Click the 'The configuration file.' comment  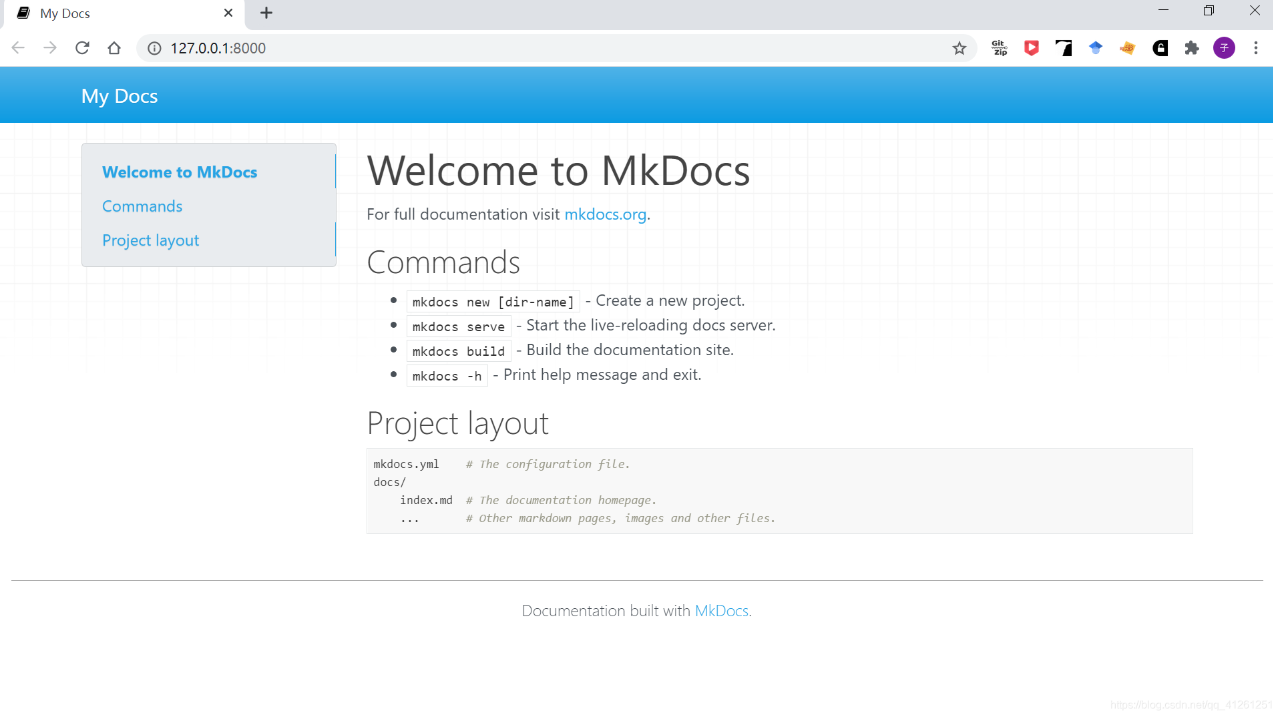(x=548, y=464)
